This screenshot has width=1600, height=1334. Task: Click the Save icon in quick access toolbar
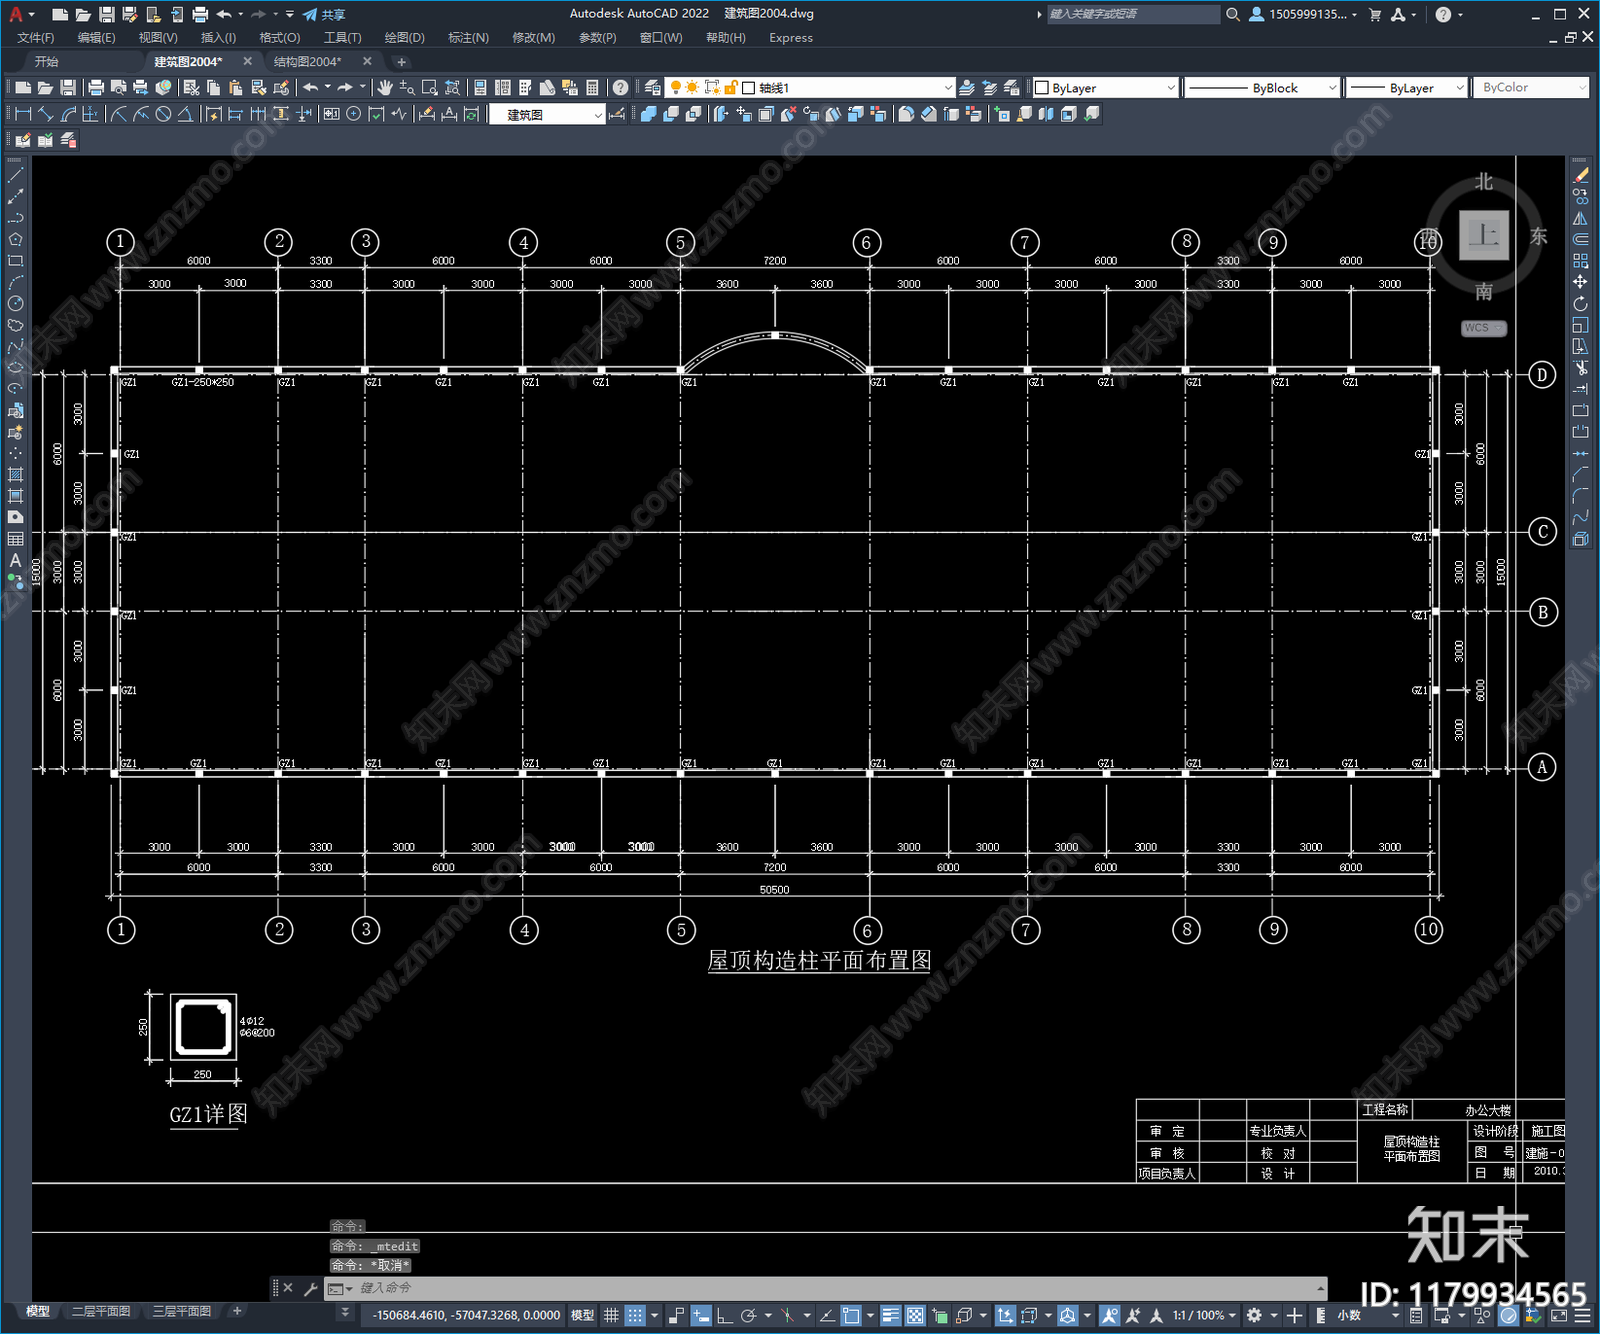tap(106, 14)
